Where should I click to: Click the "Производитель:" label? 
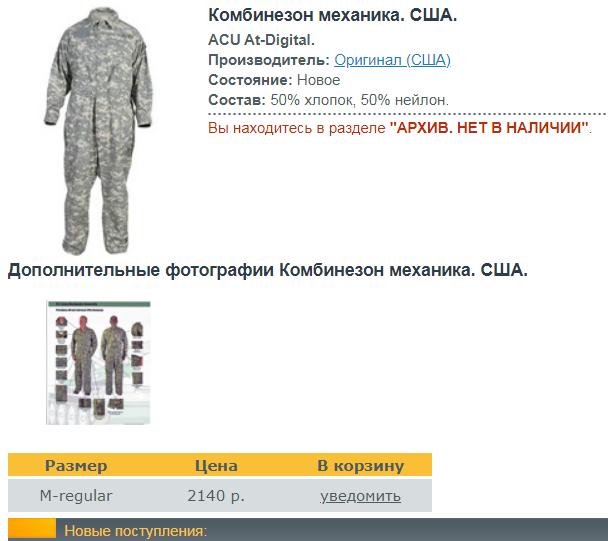click(269, 60)
